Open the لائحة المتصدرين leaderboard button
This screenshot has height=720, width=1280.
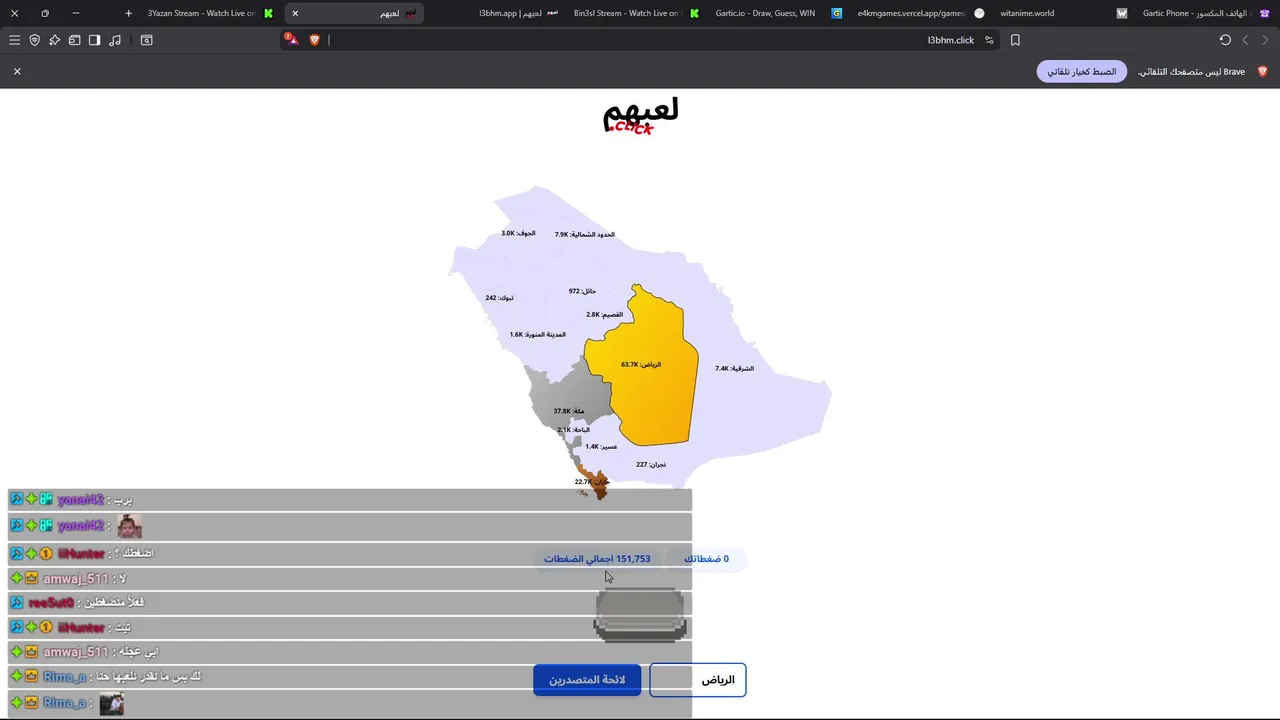[x=587, y=680]
